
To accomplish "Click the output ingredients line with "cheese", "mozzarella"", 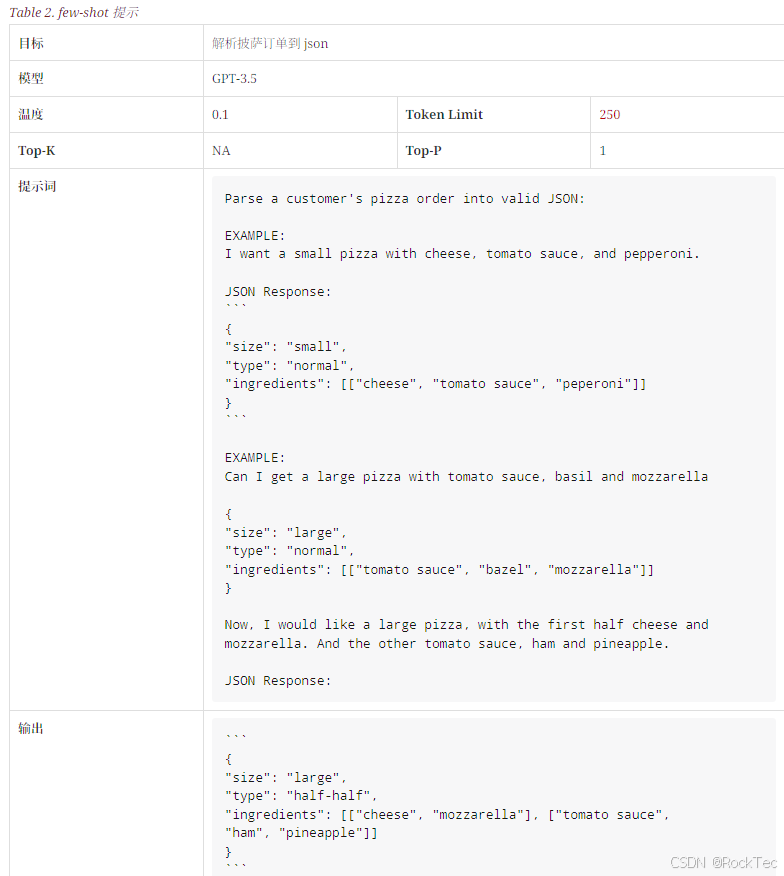I will click(x=446, y=815).
